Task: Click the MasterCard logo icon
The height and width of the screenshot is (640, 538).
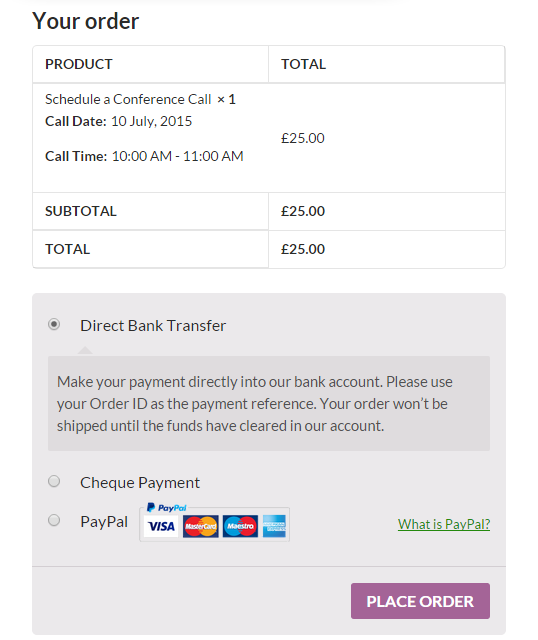Action: coord(200,526)
